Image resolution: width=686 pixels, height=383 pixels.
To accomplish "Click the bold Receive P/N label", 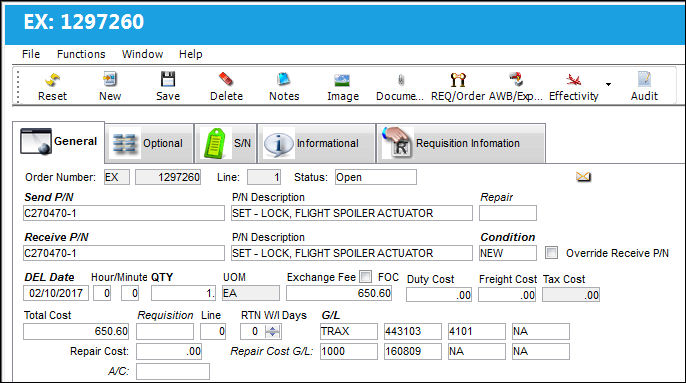I will pyautogui.click(x=56, y=237).
